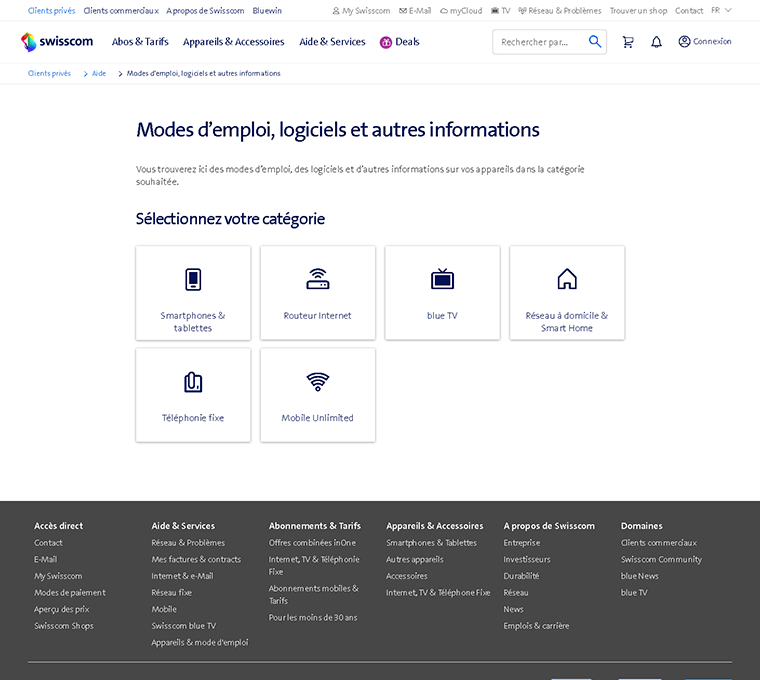Click footer Internet & e-Mail link
This screenshot has width=760, height=680.
click(x=182, y=576)
